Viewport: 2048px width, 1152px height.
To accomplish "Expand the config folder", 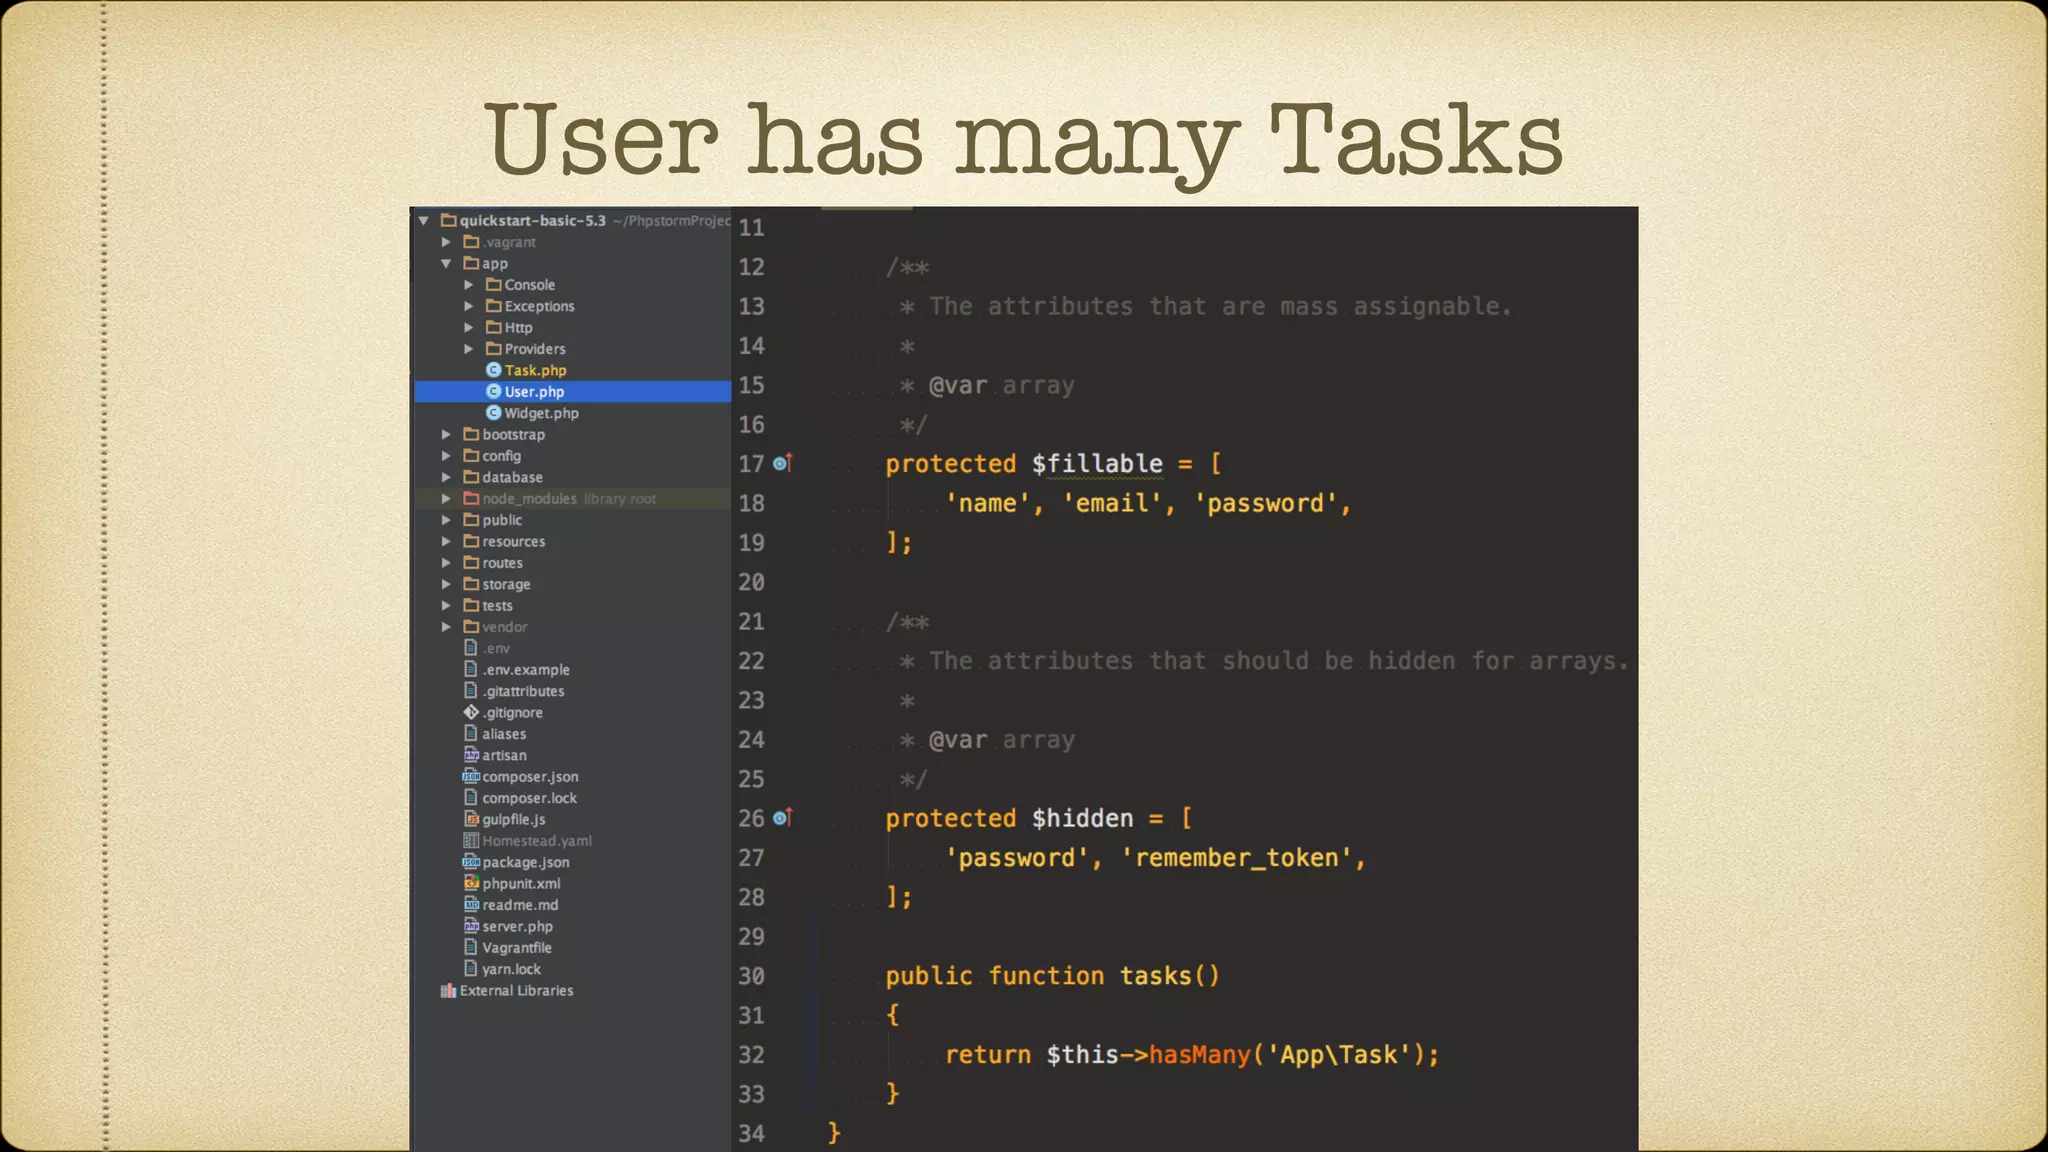I will coord(446,456).
